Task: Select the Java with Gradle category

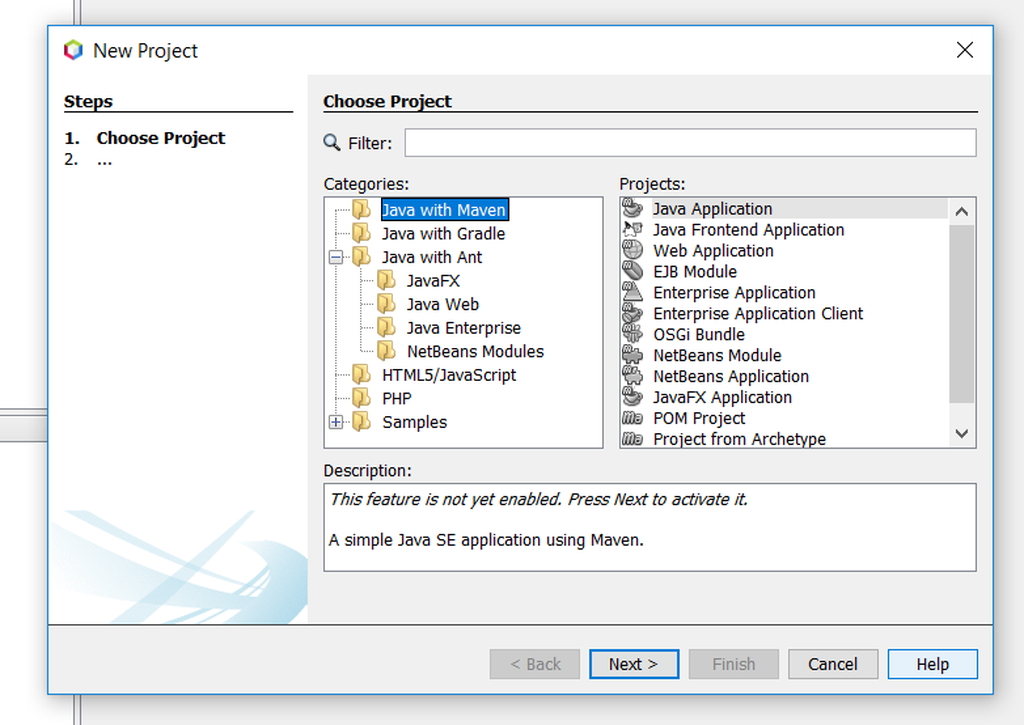Action: (x=443, y=233)
